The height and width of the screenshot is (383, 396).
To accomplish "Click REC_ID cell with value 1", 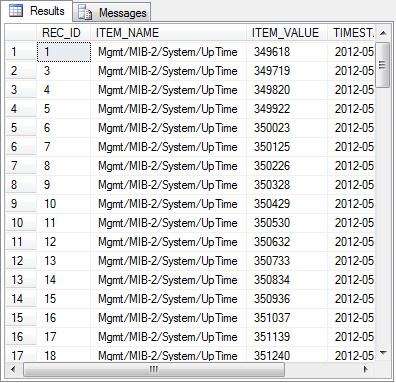I will click(x=64, y=52).
